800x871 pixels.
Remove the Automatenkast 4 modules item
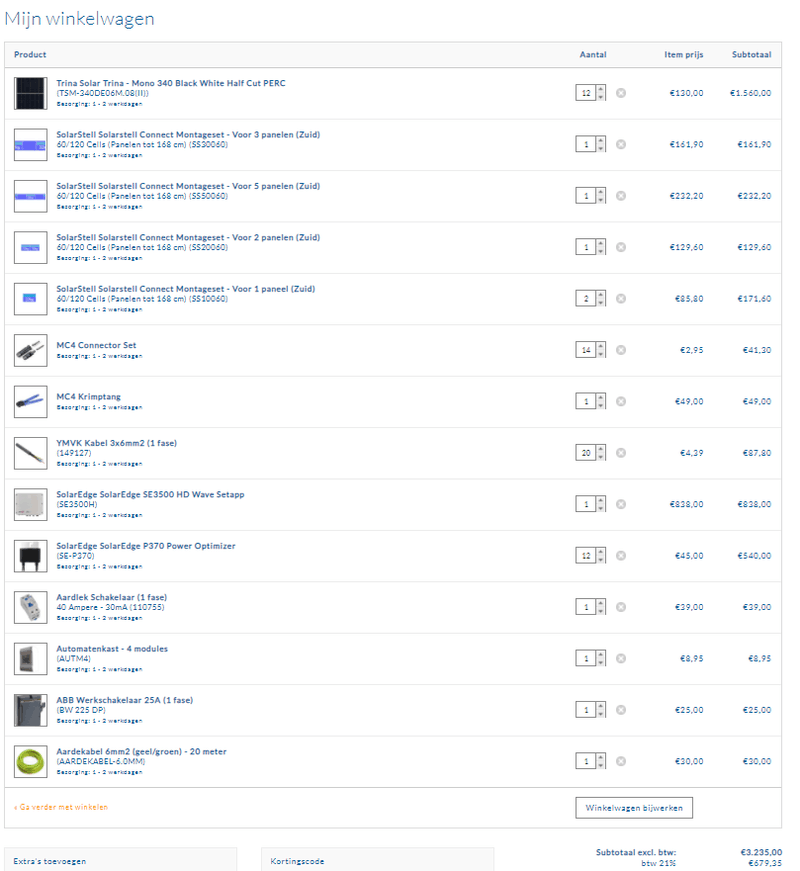coord(621,658)
